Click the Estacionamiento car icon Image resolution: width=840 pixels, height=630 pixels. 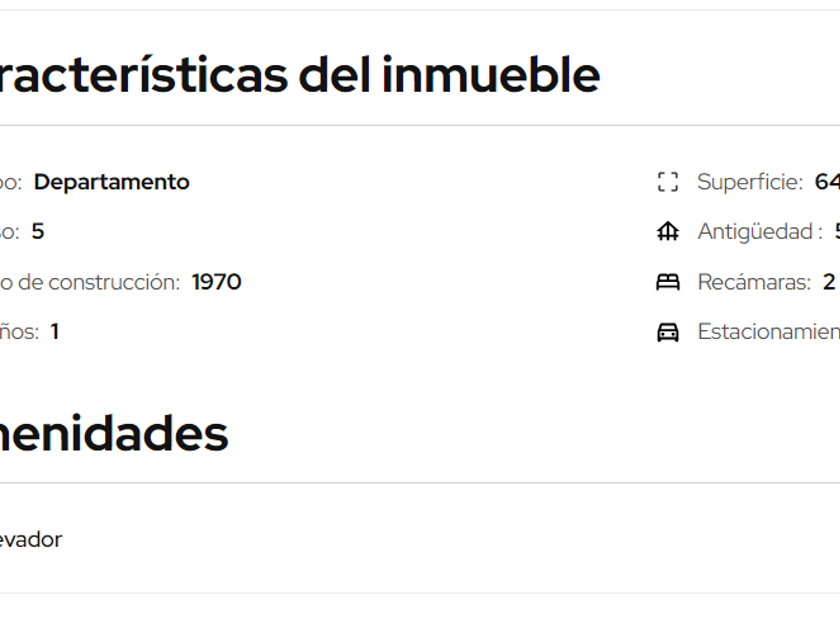click(667, 332)
